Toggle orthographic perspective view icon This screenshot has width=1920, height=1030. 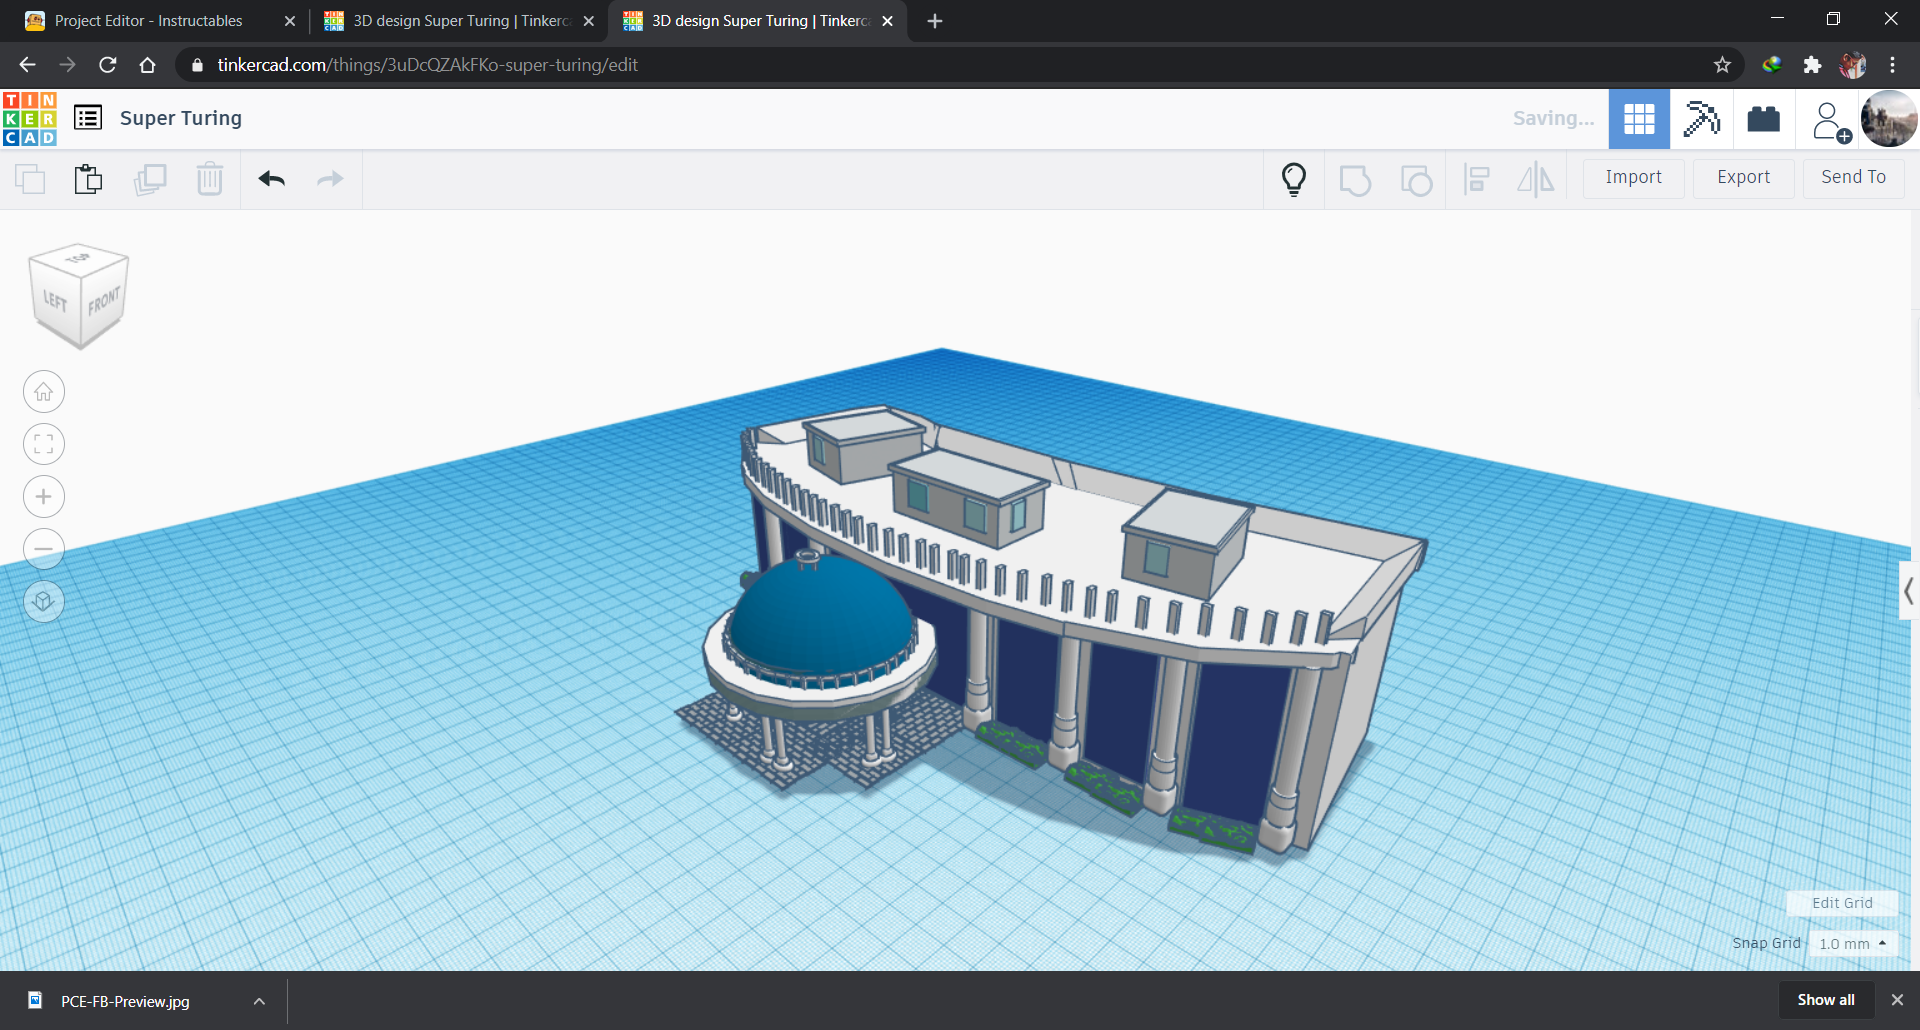[x=44, y=601]
